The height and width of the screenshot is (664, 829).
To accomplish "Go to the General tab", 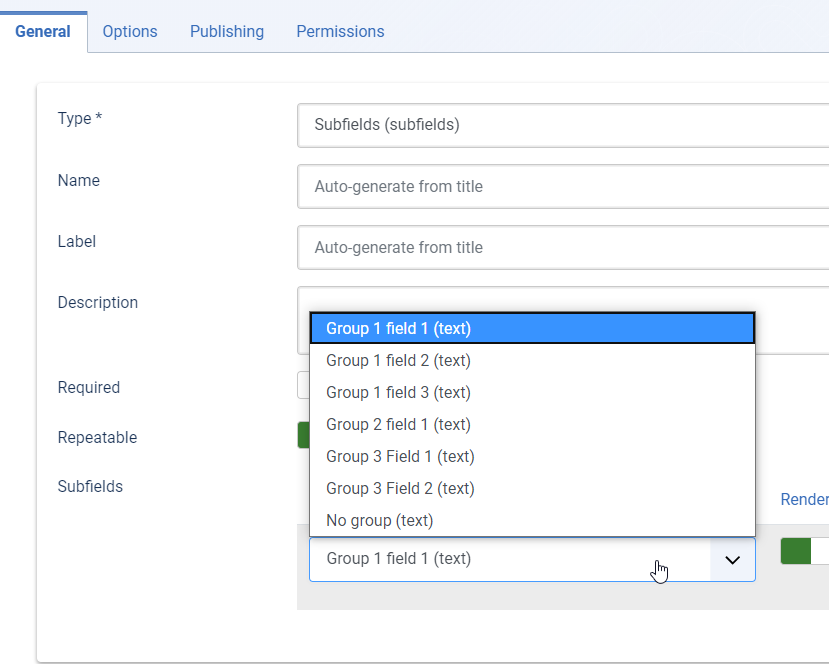I will click(43, 32).
